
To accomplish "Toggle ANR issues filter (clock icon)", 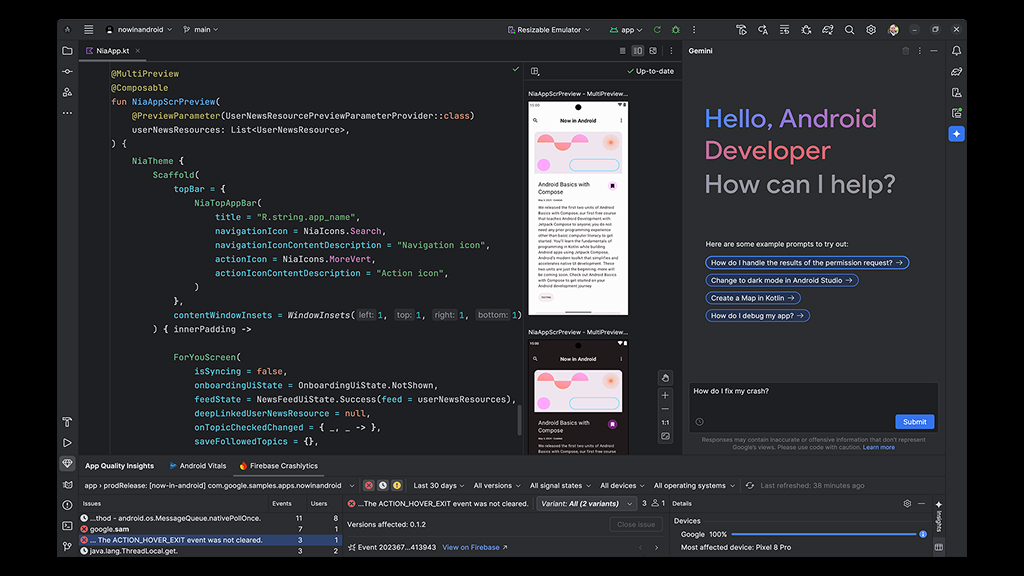I will coord(383,485).
